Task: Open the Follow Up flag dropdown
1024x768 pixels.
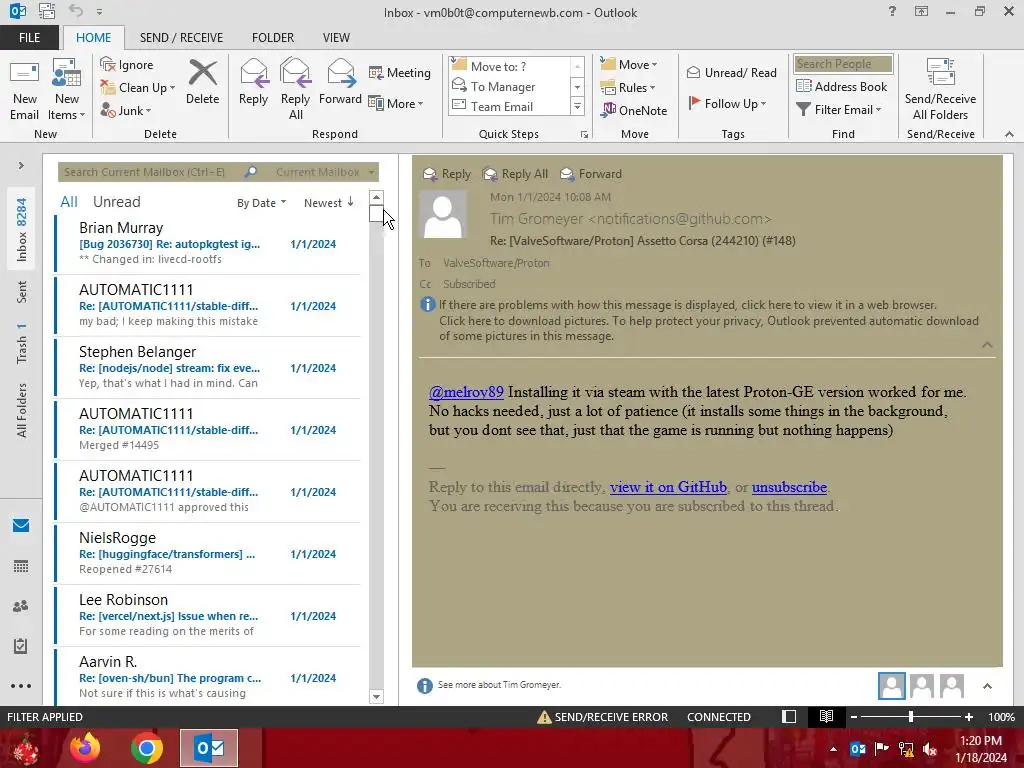Action: [727, 103]
